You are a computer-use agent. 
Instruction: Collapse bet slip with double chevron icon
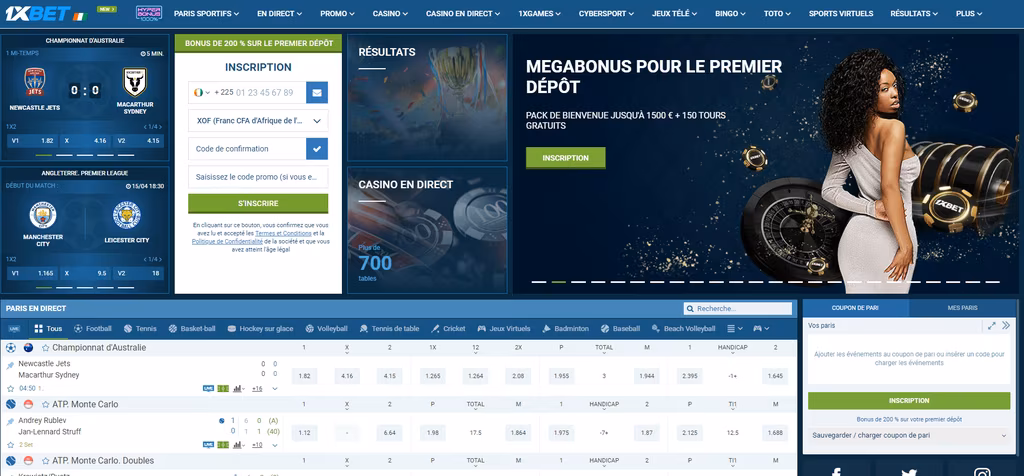1006,326
